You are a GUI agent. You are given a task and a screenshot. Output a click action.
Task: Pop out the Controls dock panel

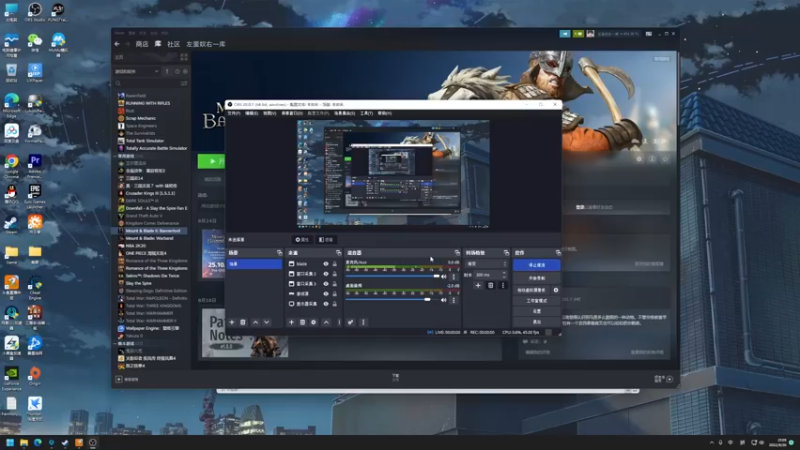[x=558, y=253]
